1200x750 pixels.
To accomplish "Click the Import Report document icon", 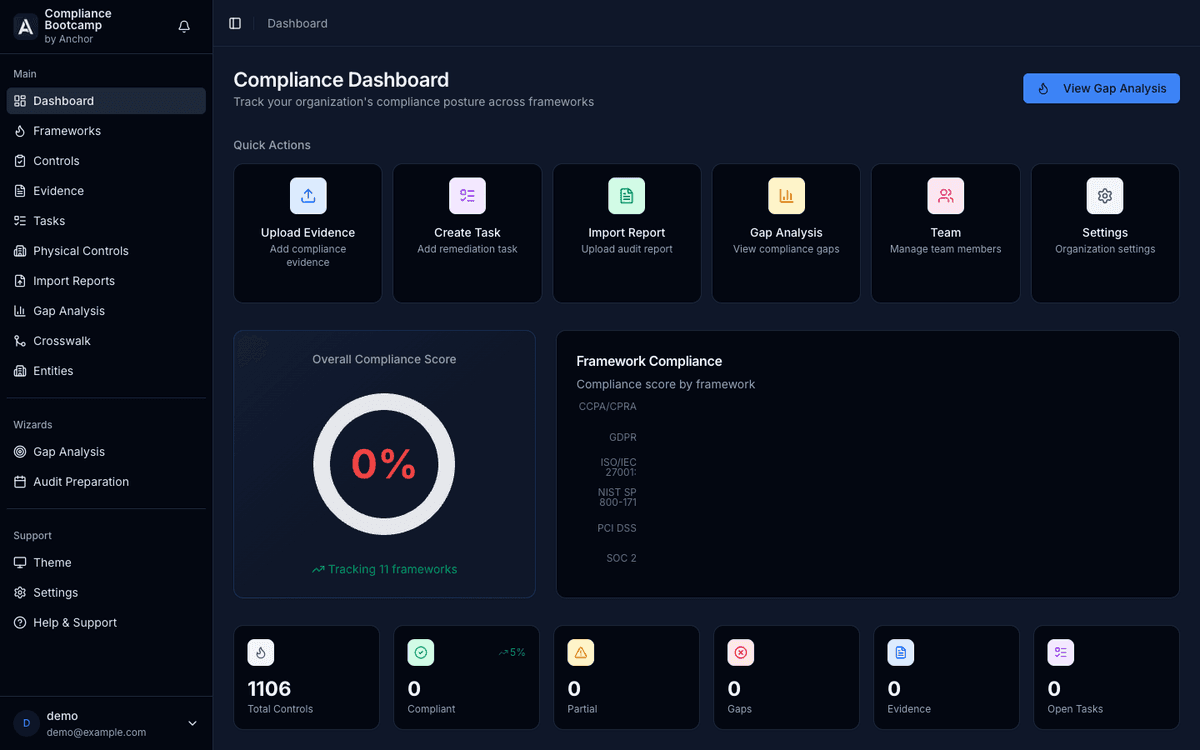I will pyautogui.click(x=627, y=196).
